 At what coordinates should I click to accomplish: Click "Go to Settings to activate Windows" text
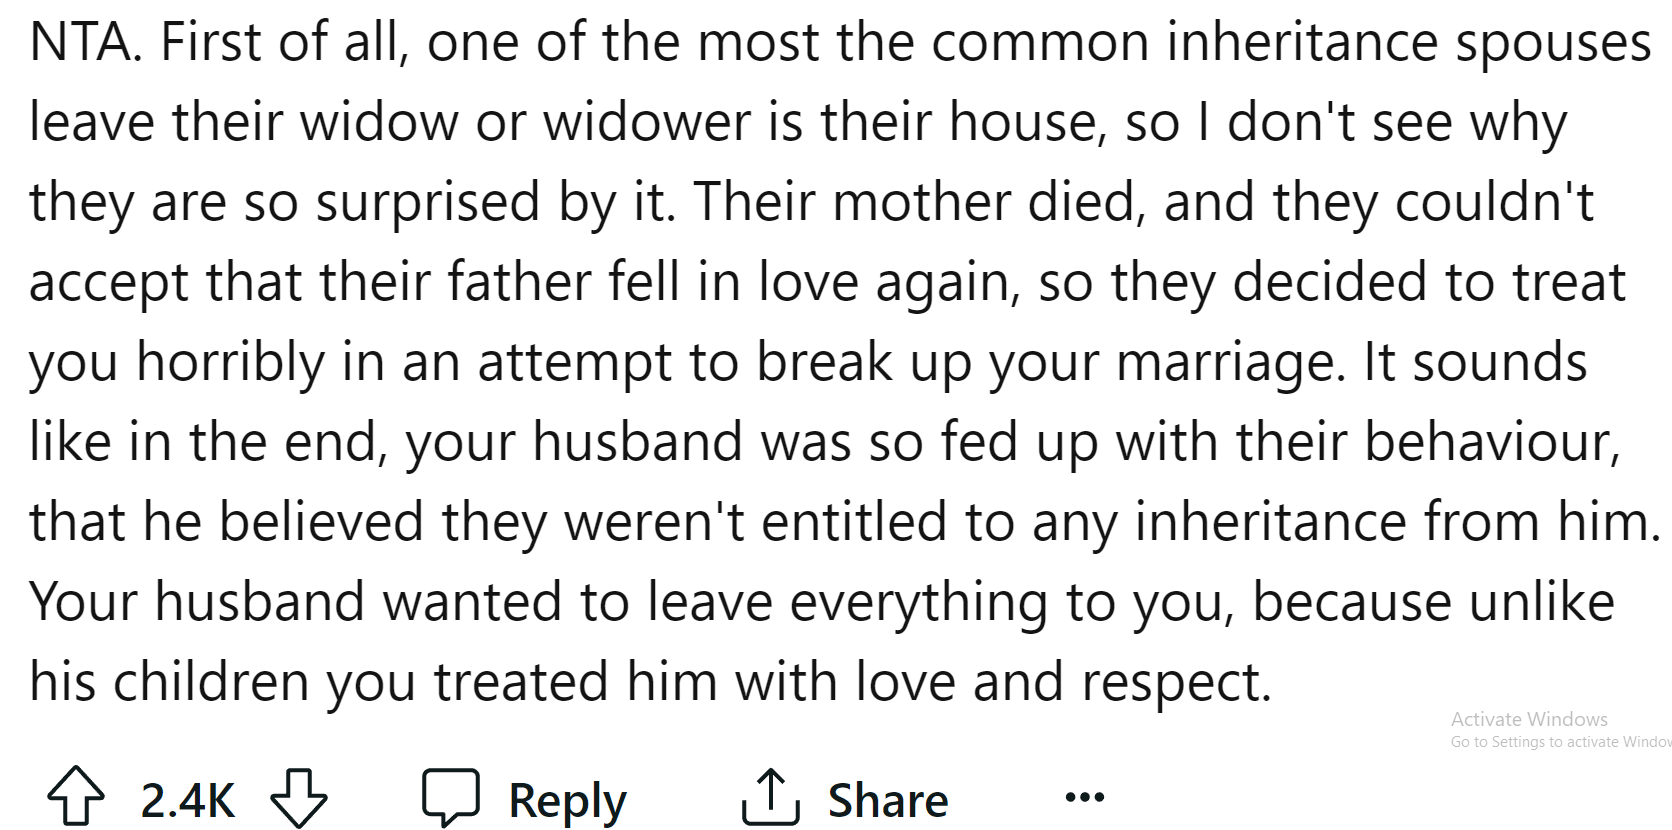click(x=1560, y=742)
